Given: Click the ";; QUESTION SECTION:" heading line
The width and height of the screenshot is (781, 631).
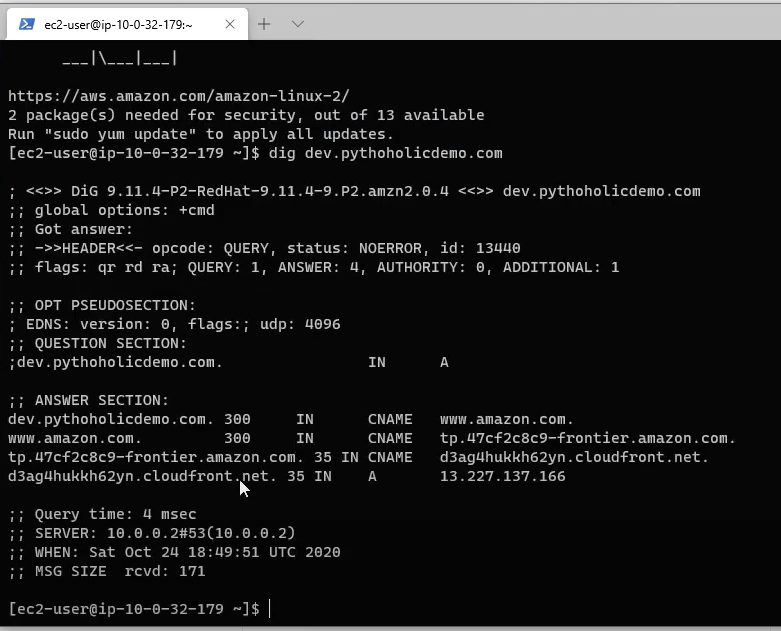Looking at the screenshot, I should coord(98,343).
